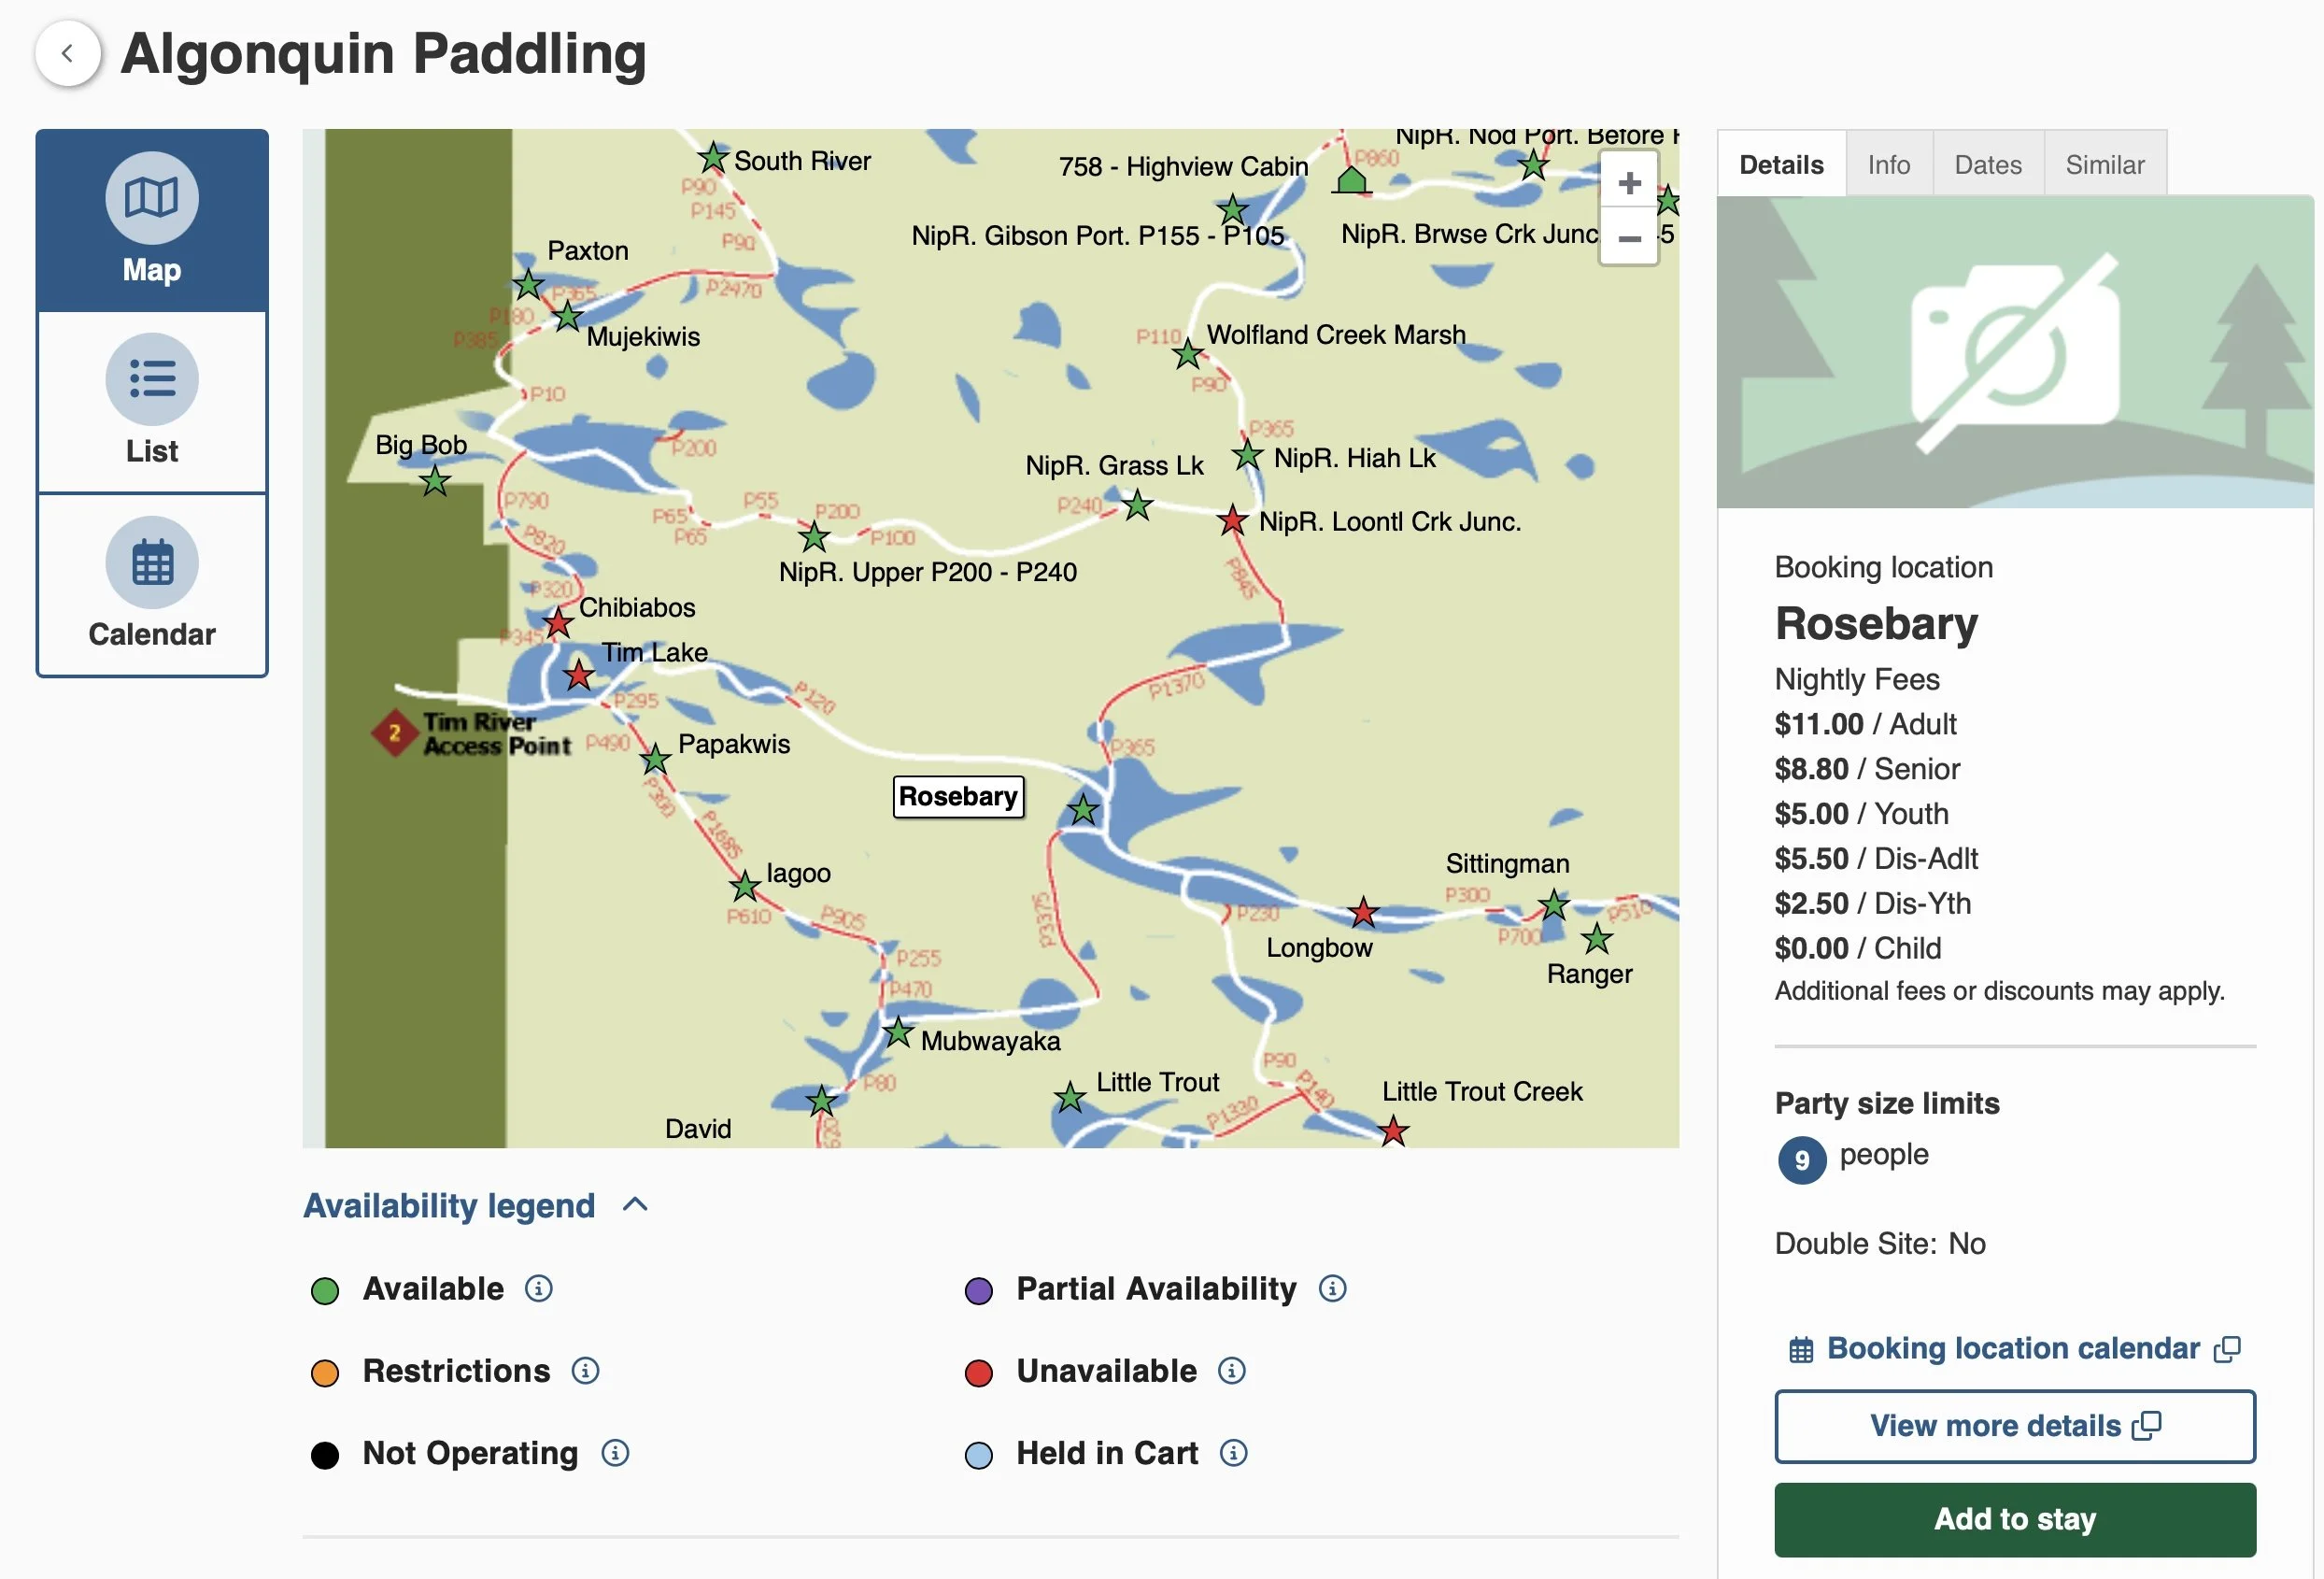Show info for Held in Cart
The height and width of the screenshot is (1579, 2324).
click(1233, 1452)
